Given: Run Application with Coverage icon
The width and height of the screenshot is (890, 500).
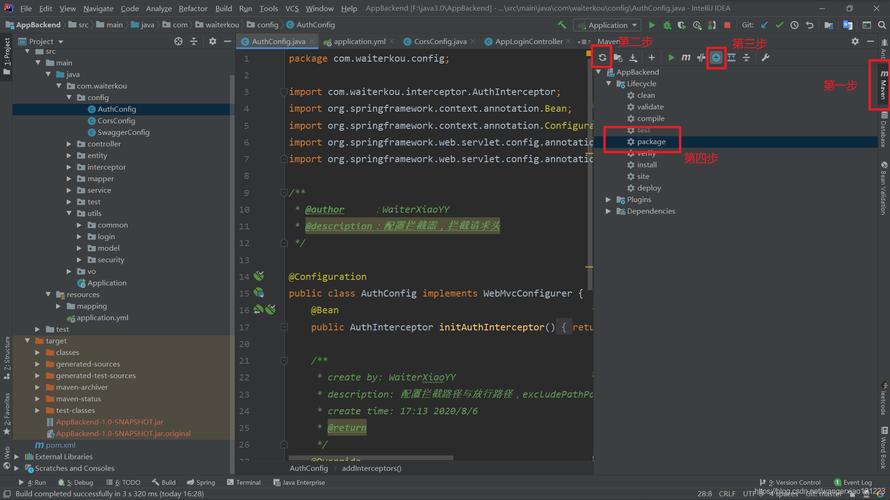Looking at the screenshot, I should click(x=682, y=25).
